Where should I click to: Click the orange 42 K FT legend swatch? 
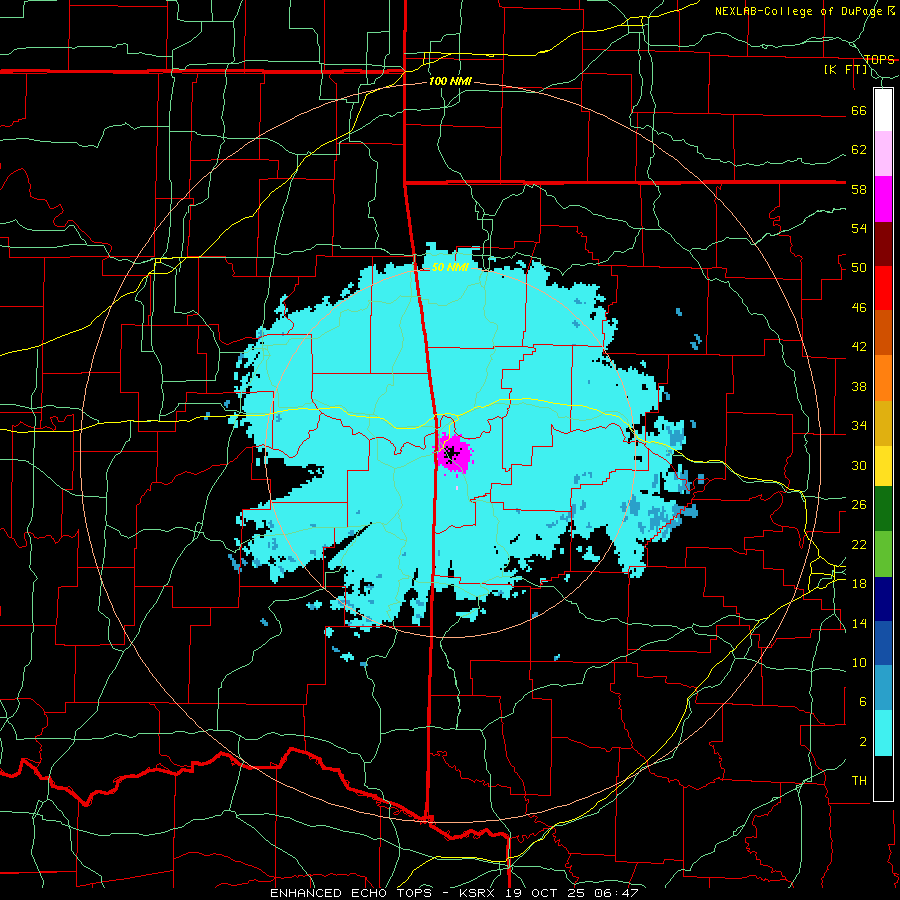[883, 377]
